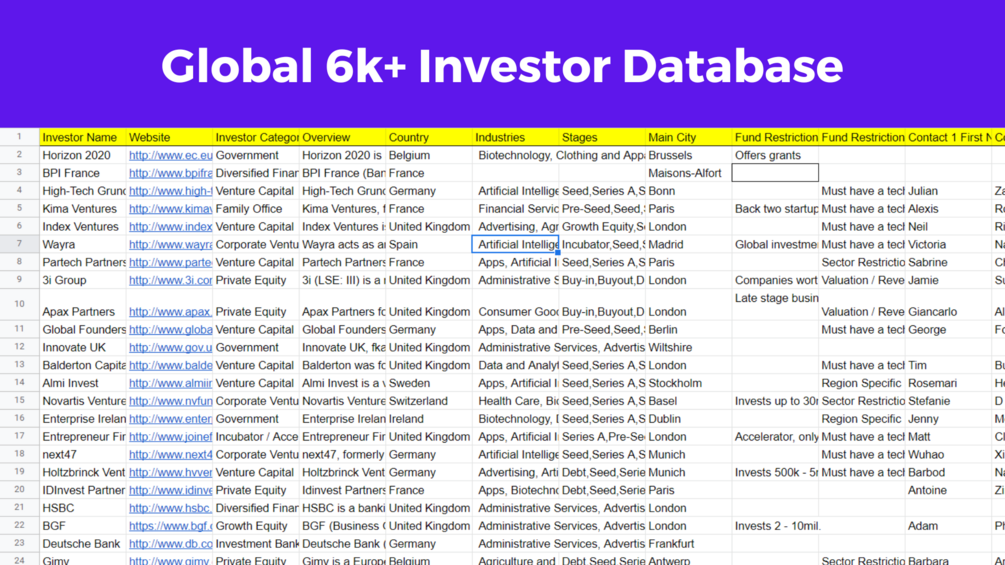Select the Ireland country cell
Screen dimensions: 1005x565
point(429,419)
